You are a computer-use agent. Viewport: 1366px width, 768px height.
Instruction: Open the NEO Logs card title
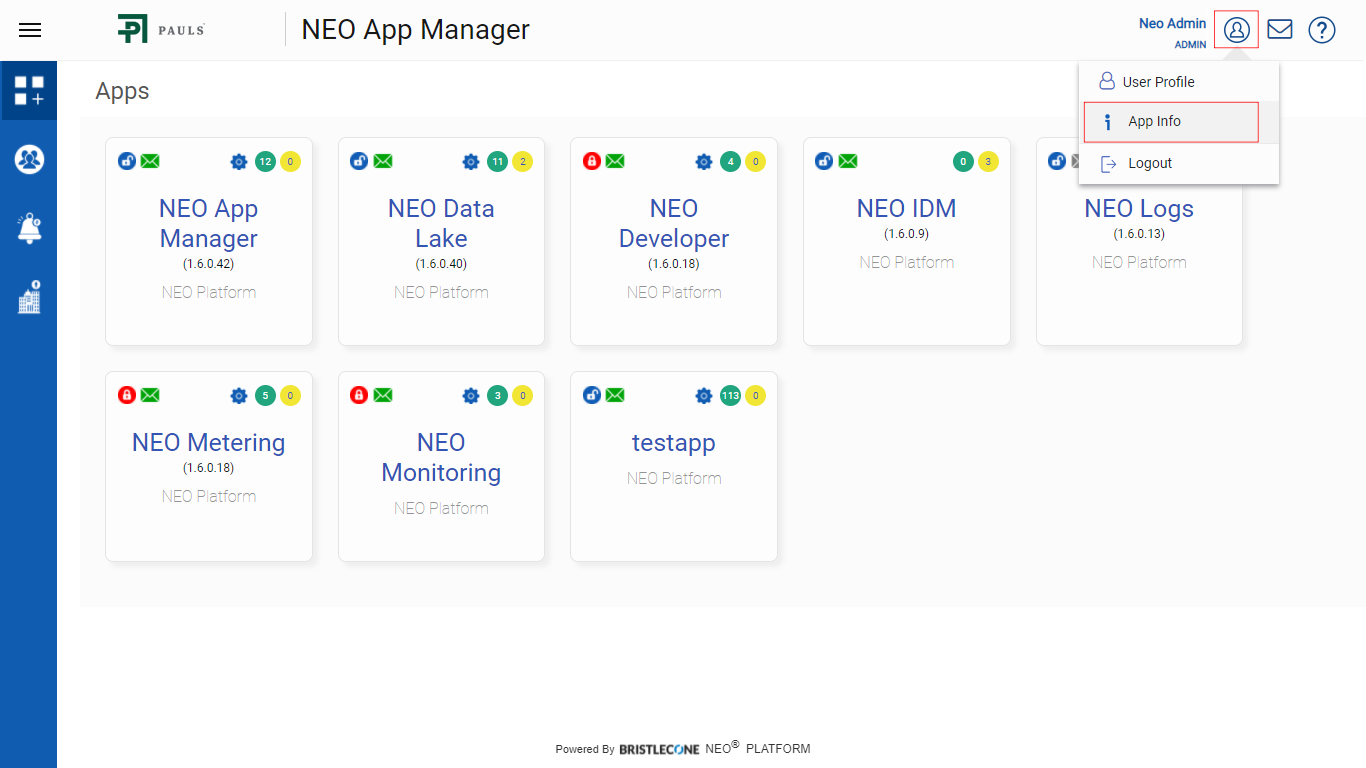(1139, 208)
